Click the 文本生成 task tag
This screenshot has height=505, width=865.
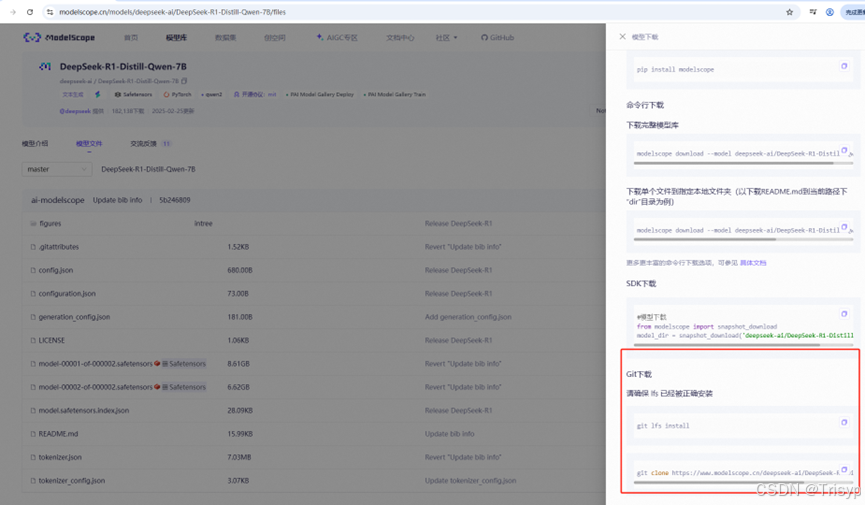[73, 94]
